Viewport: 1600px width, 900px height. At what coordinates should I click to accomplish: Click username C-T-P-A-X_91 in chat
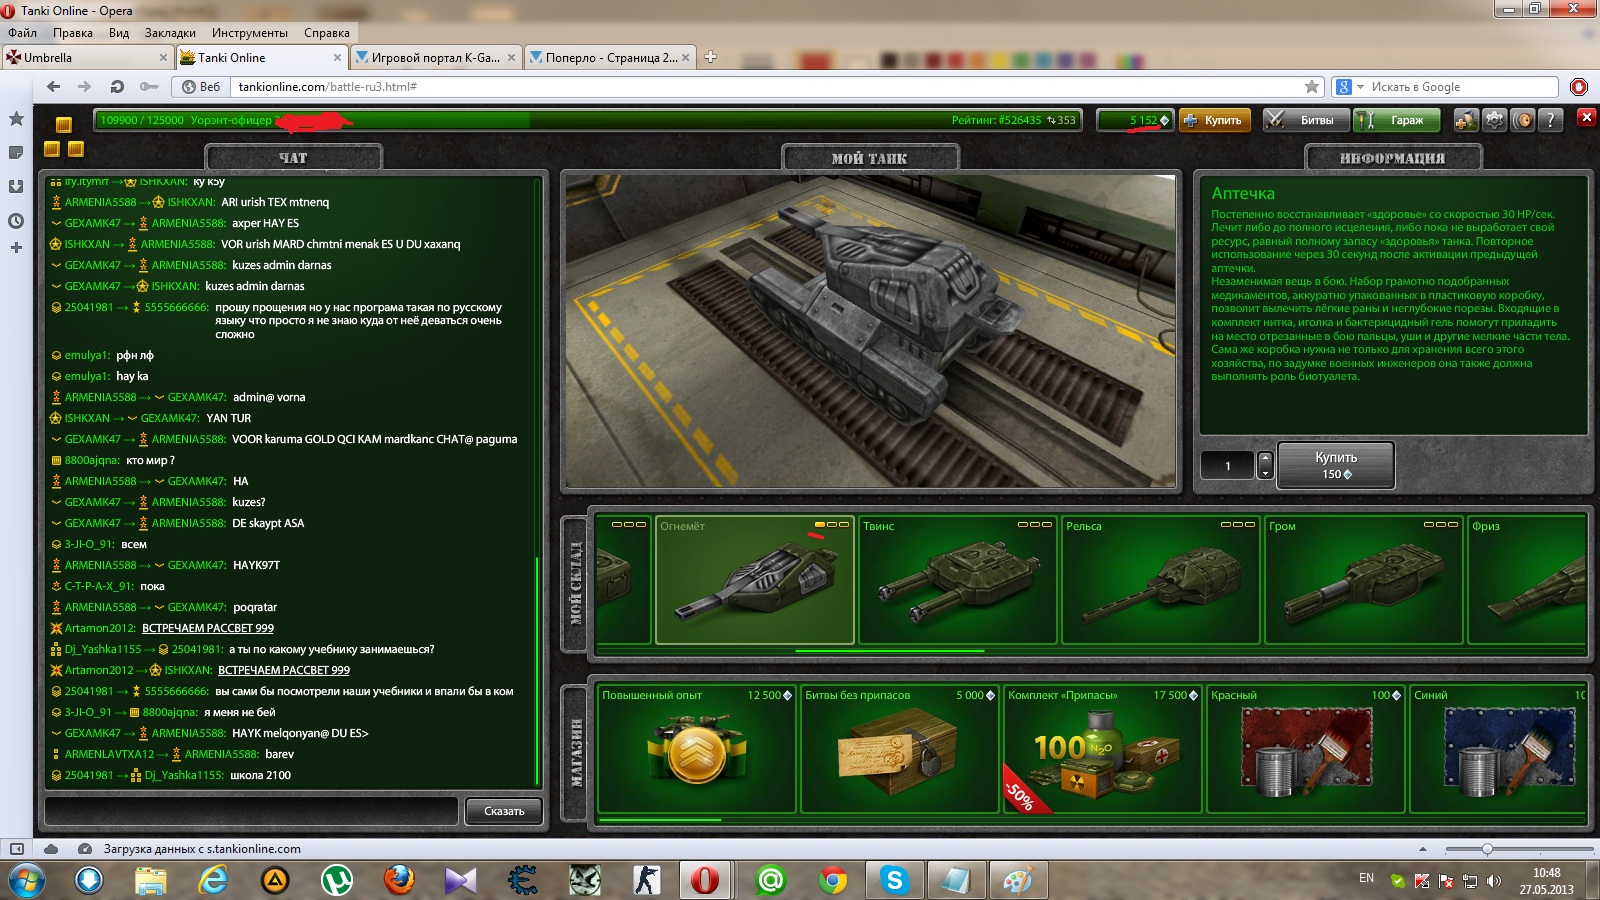(x=99, y=586)
